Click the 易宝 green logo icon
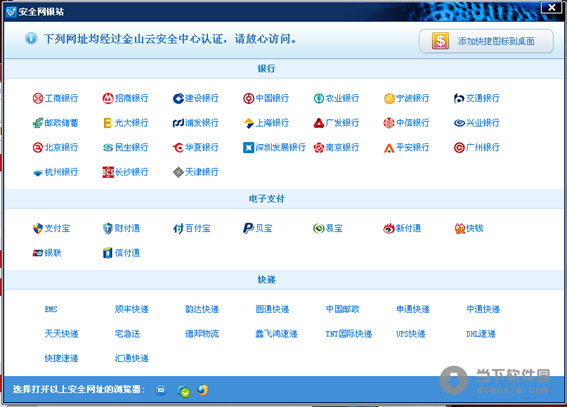This screenshot has height=407, width=567. click(x=319, y=228)
